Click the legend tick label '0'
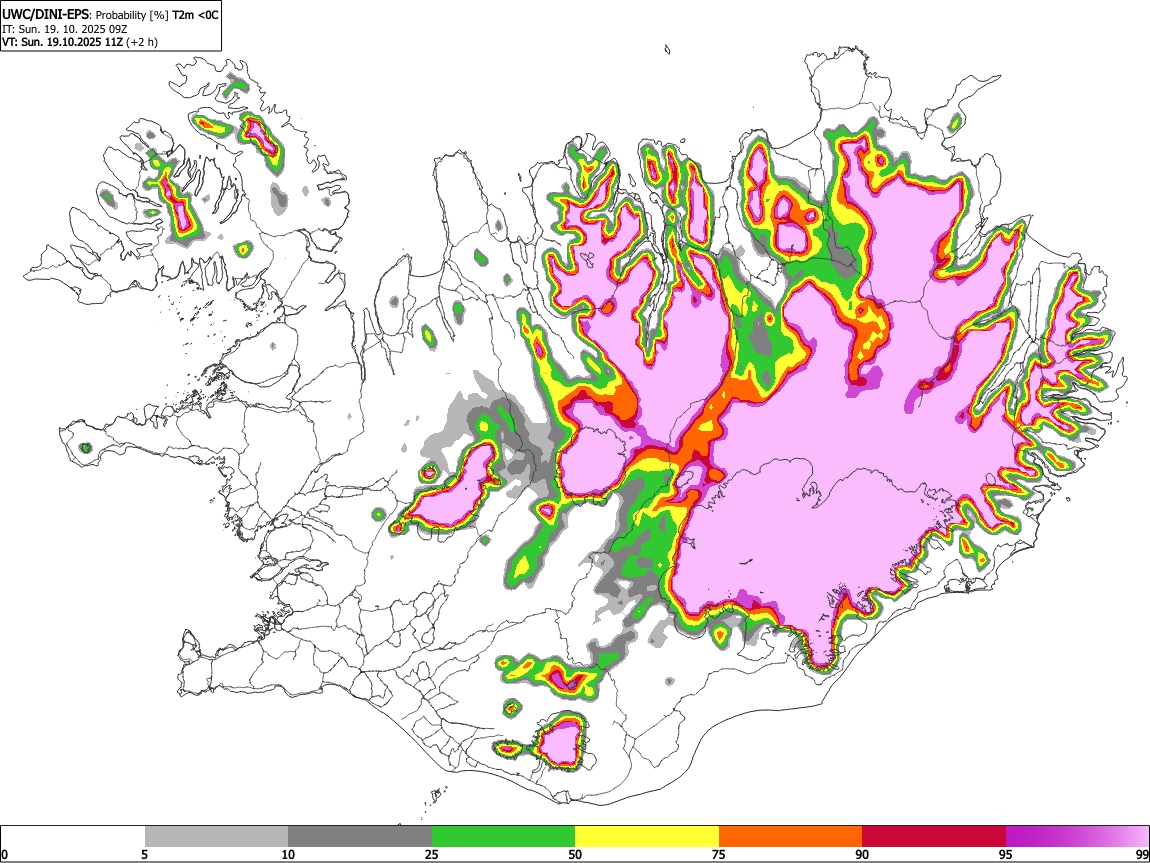1150x863 pixels. (4, 855)
